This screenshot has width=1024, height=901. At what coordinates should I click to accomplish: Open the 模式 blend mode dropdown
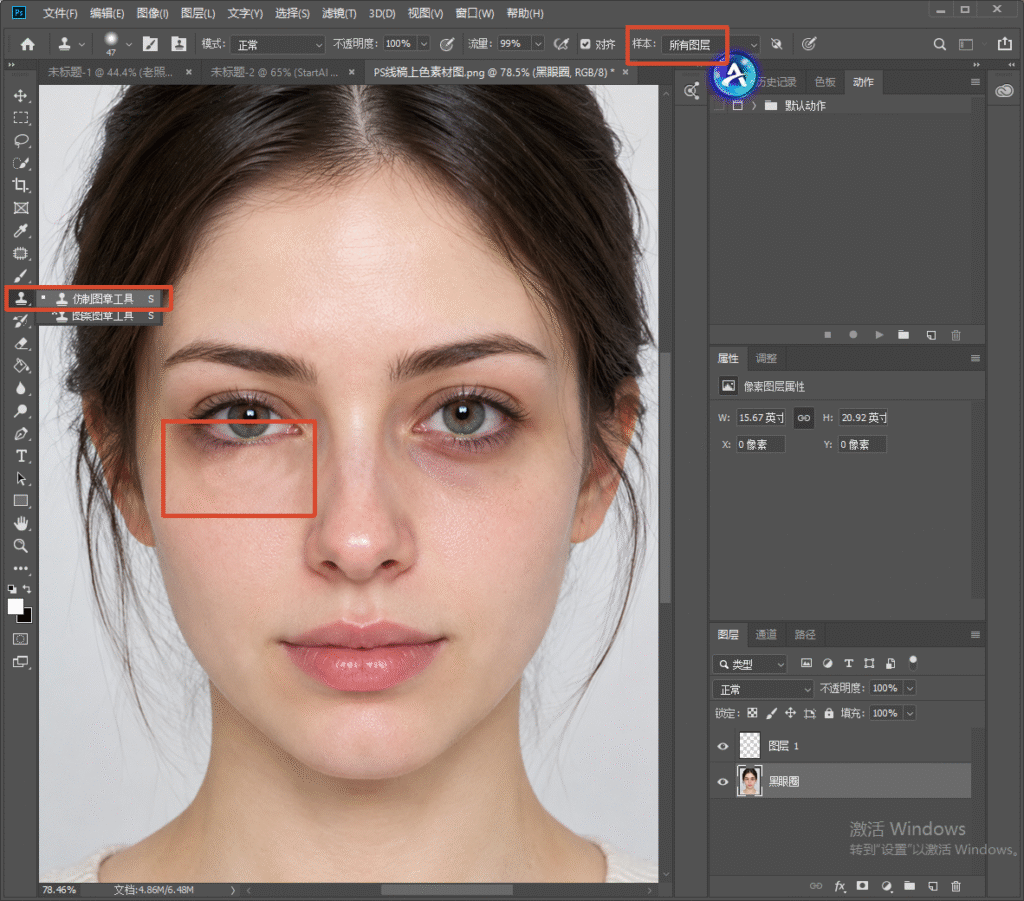[x=278, y=44]
